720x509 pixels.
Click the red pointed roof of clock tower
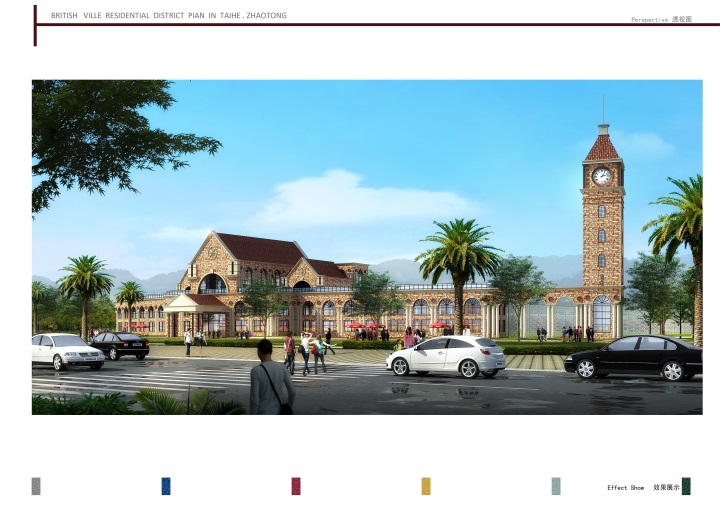click(603, 148)
